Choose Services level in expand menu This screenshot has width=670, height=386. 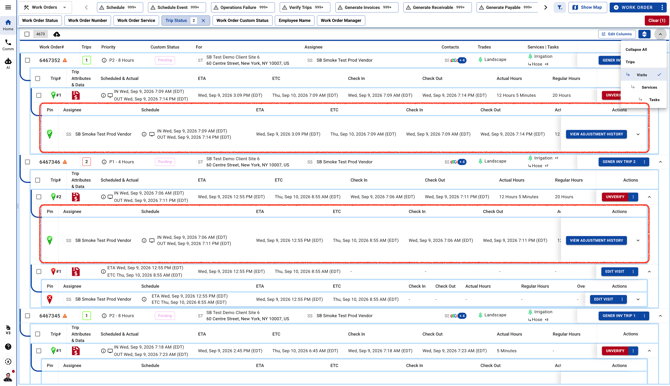(x=643, y=87)
